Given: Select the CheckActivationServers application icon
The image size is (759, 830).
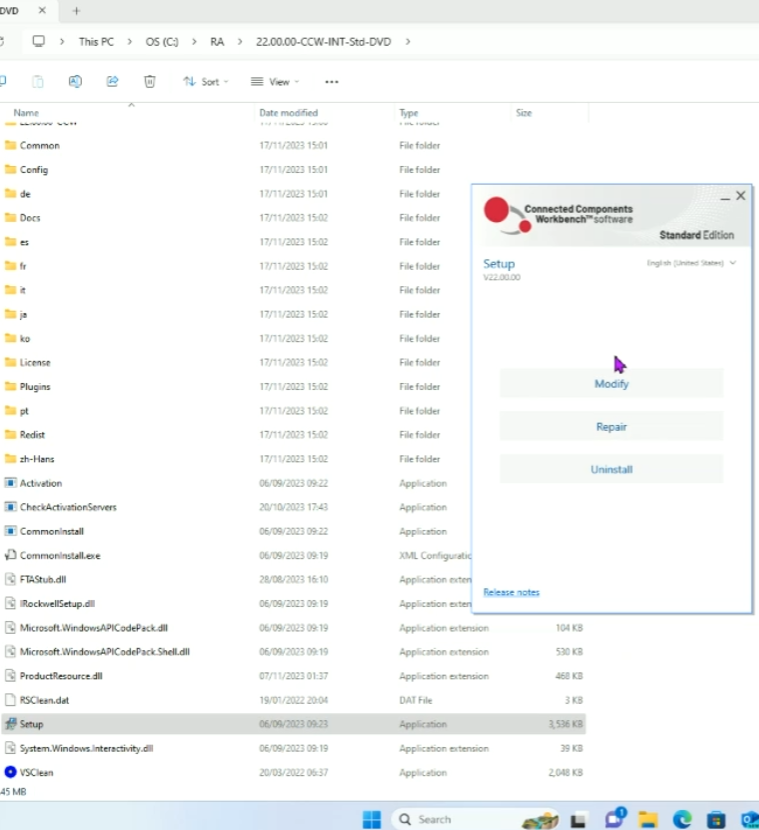Looking at the screenshot, I should [10, 507].
